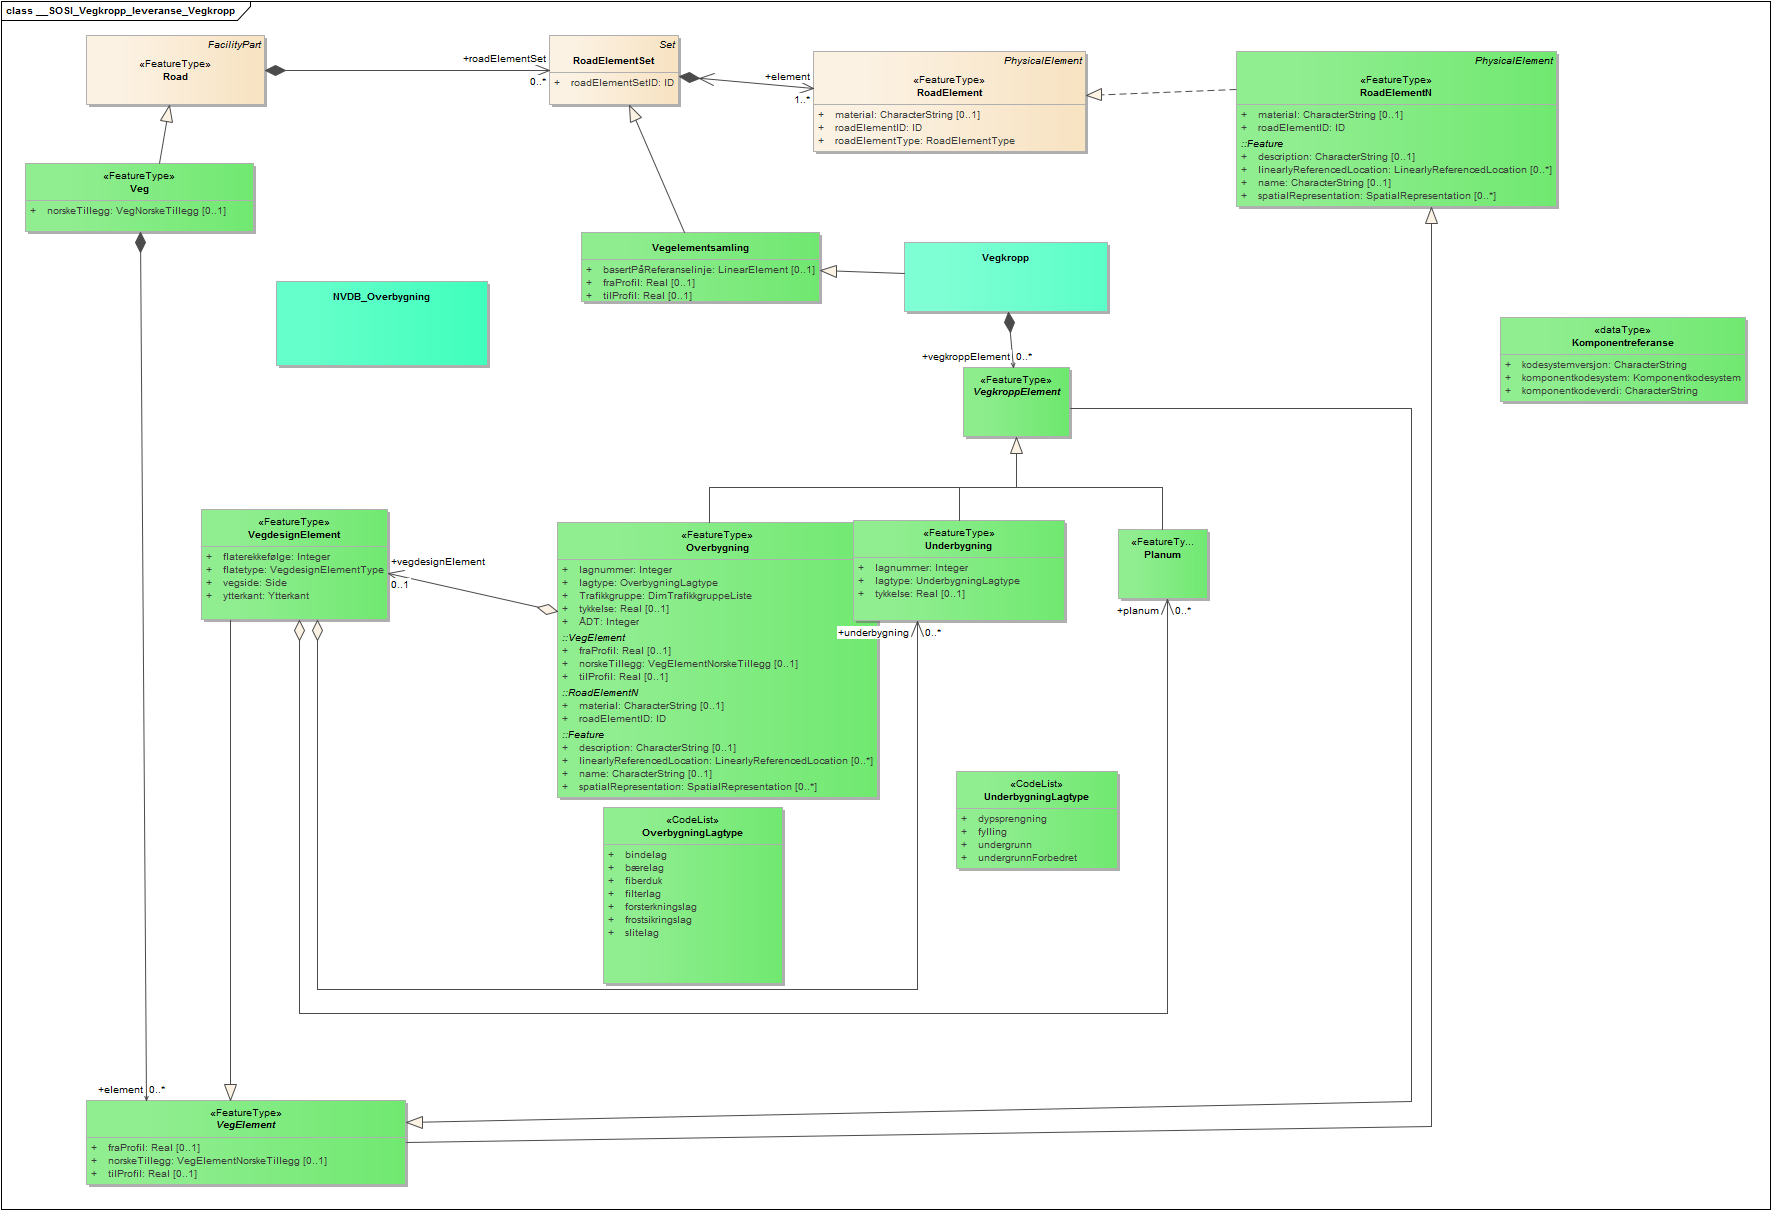Screen dimensions: 1771x1210
Task: Select the bindelag entry in OverbygningLagtype
Action: pyautogui.click(x=645, y=855)
